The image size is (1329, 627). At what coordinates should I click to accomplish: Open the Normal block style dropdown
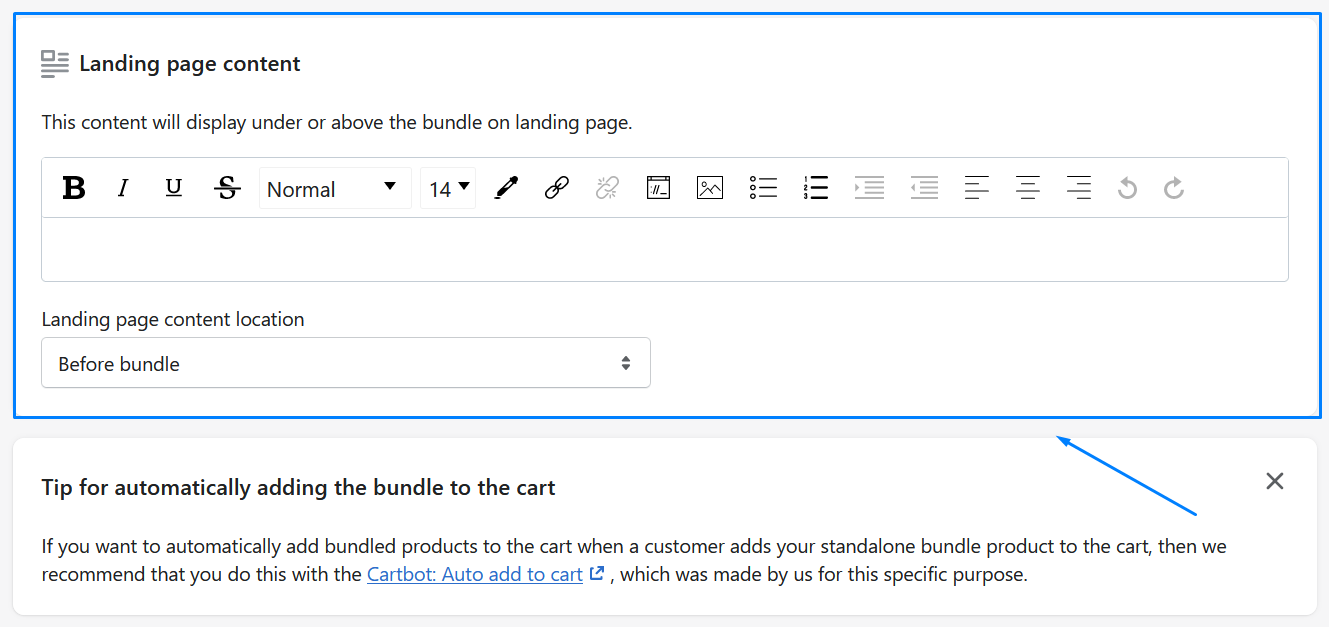pos(335,188)
